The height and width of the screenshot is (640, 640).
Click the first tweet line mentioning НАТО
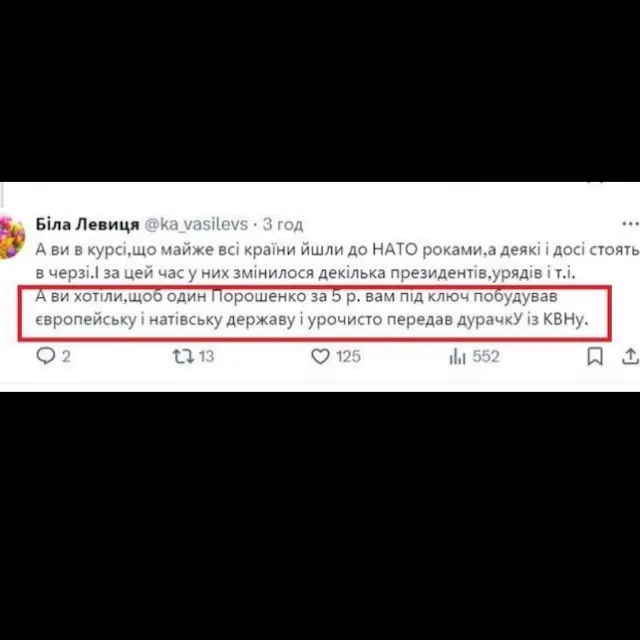pos(337,249)
